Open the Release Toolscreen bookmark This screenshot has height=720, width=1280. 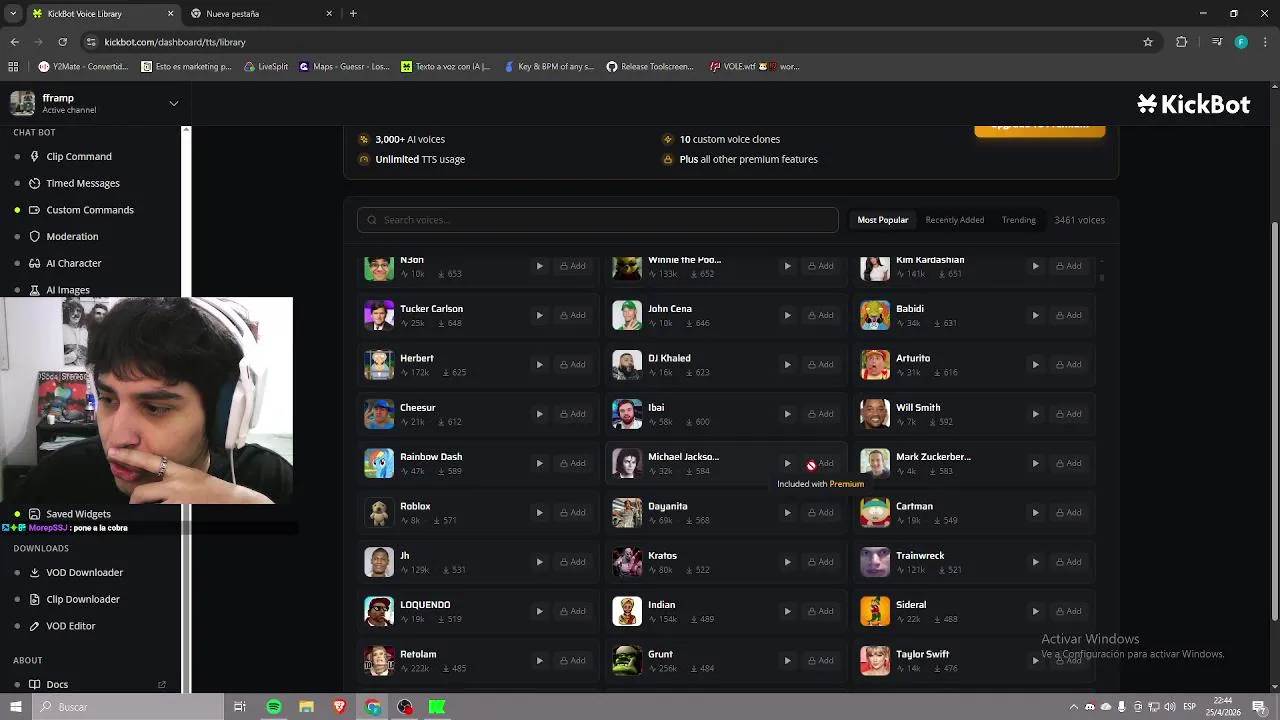[x=651, y=67]
